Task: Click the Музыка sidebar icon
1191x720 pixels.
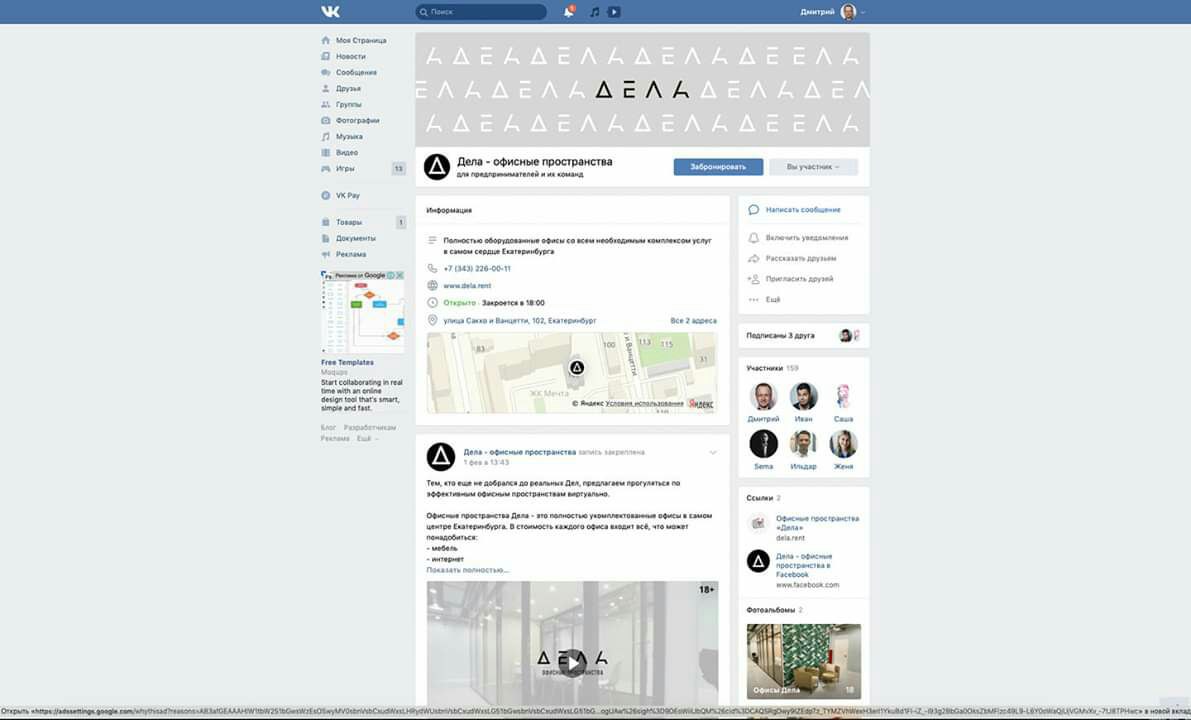Action: coord(326,137)
